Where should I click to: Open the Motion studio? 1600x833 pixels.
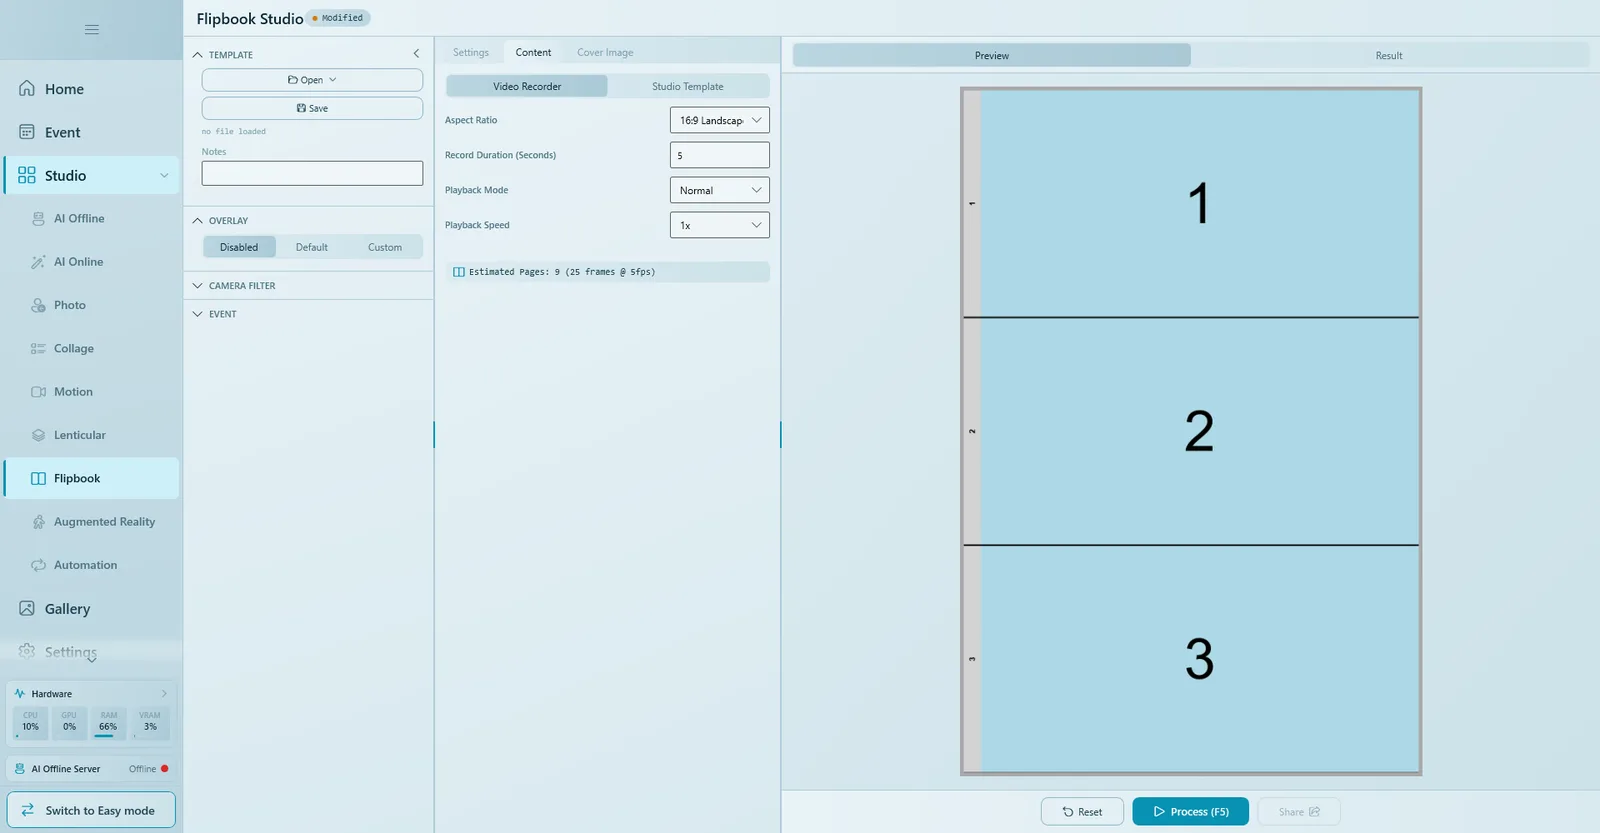91,392
